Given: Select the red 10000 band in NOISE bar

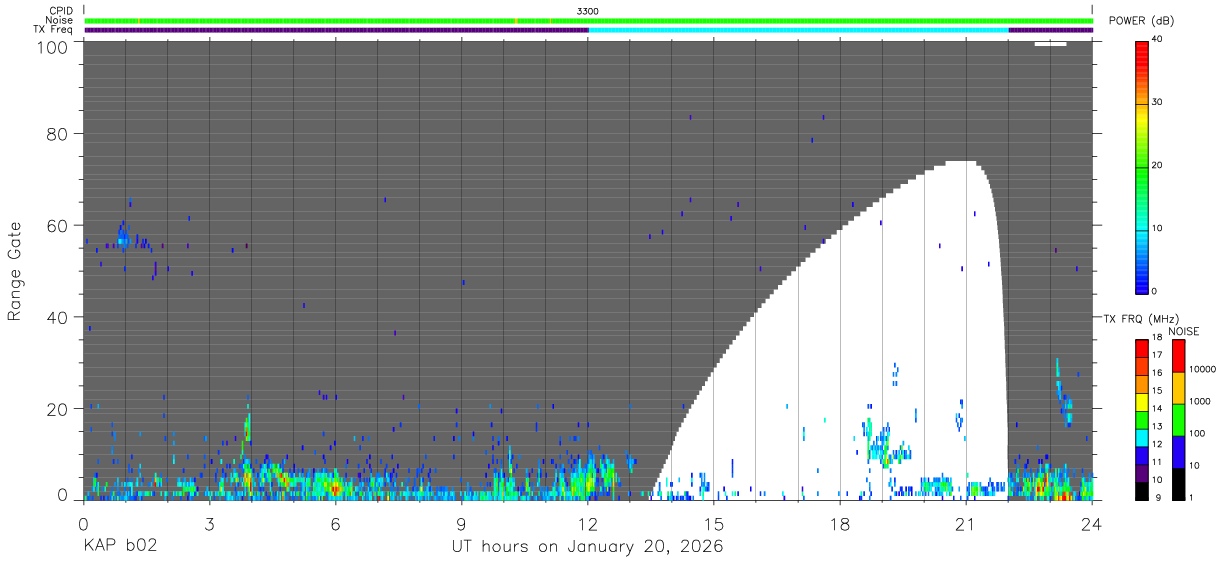Looking at the screenshot, I should (1178, 357).
